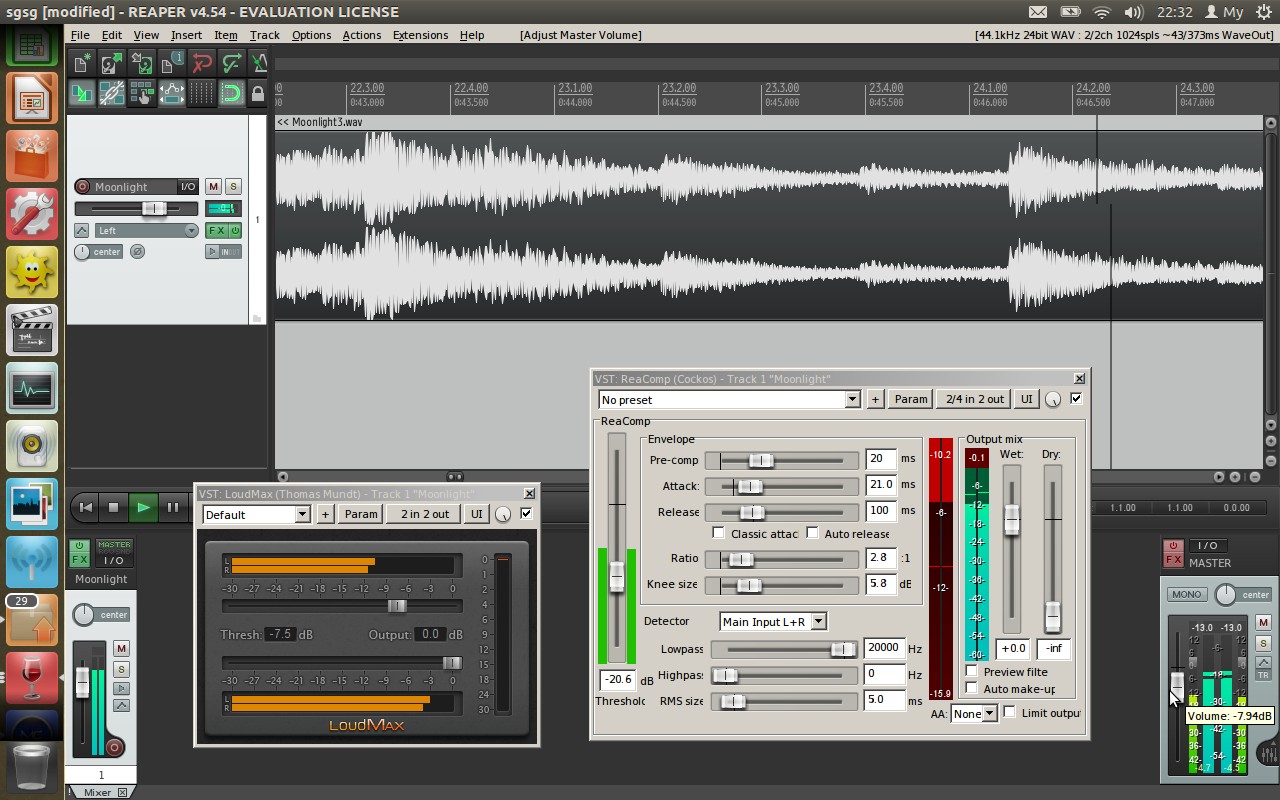Viewport: 1280px width, 800px height.
Task: Click the green Redo toolbar icon
Action: coord(232,63)
